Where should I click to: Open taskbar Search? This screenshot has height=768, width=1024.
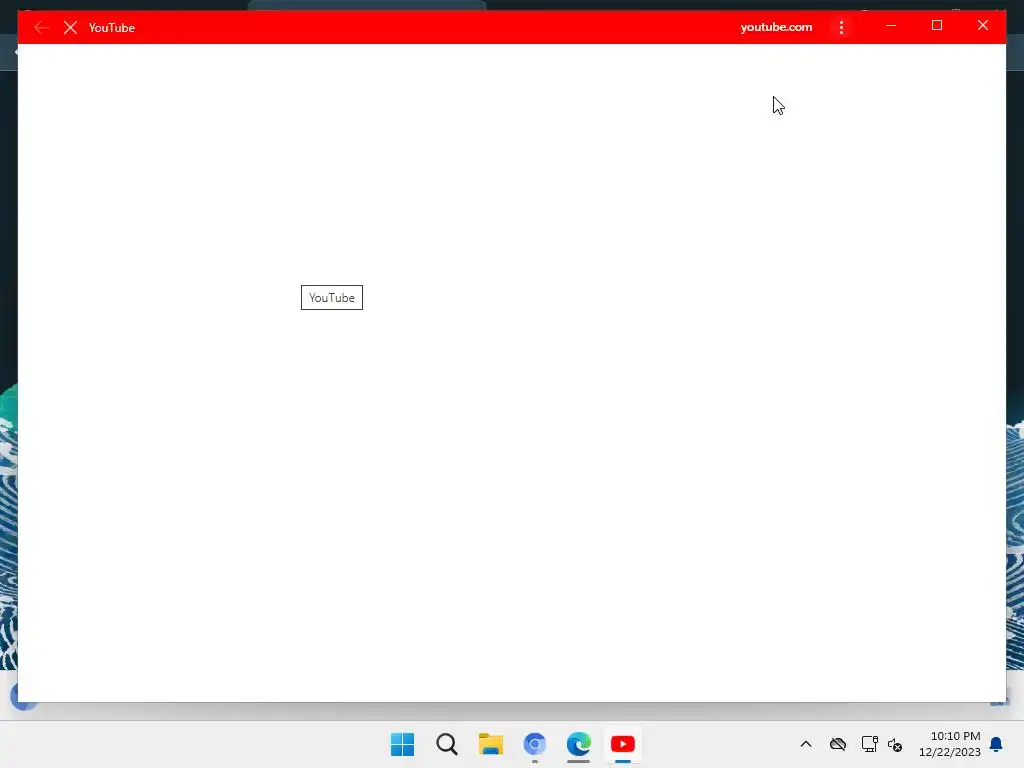[447, 744]
